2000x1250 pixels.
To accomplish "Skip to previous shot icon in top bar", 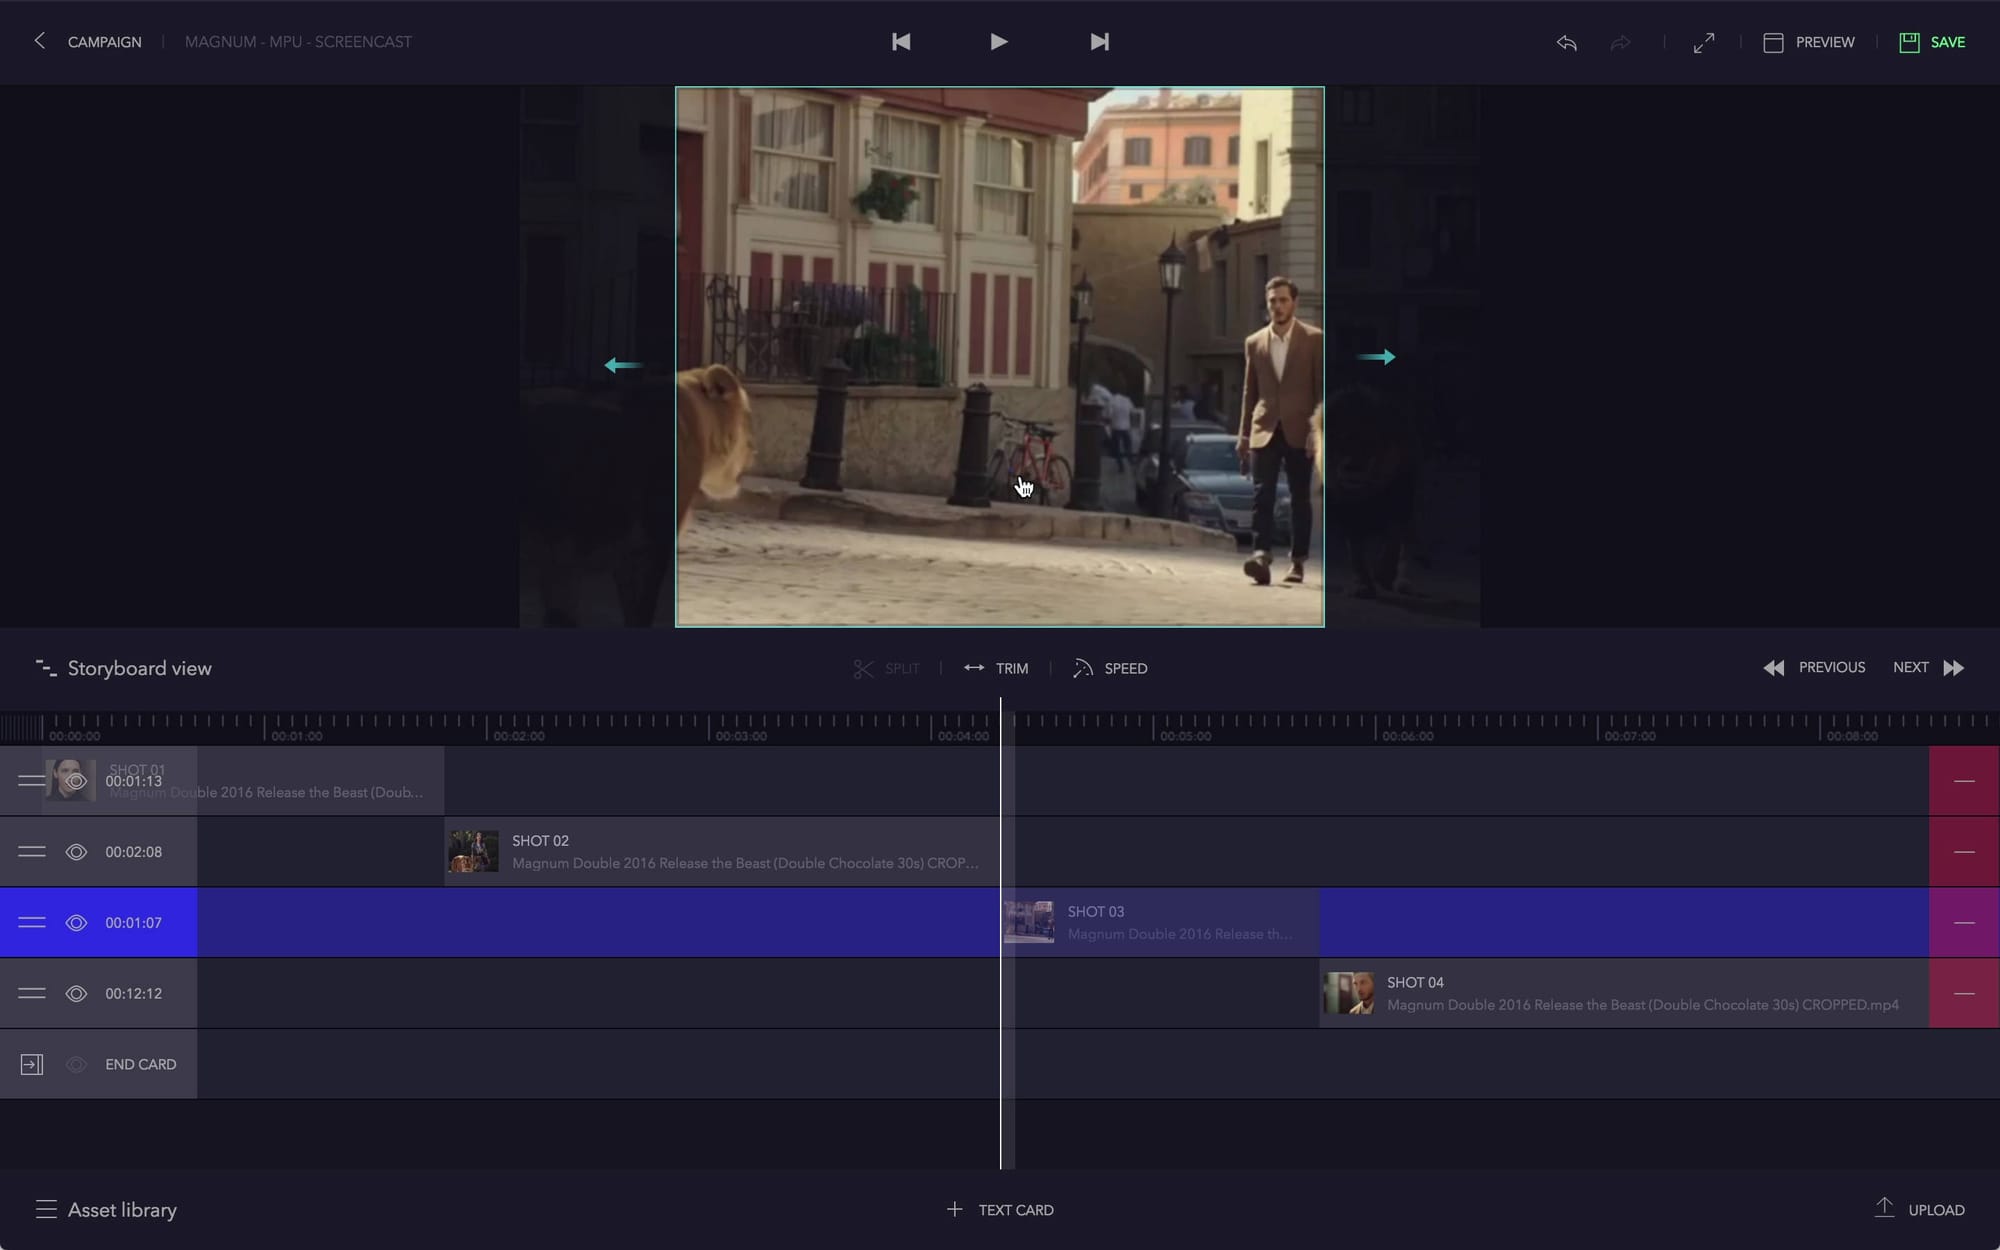I will [901, 42].
